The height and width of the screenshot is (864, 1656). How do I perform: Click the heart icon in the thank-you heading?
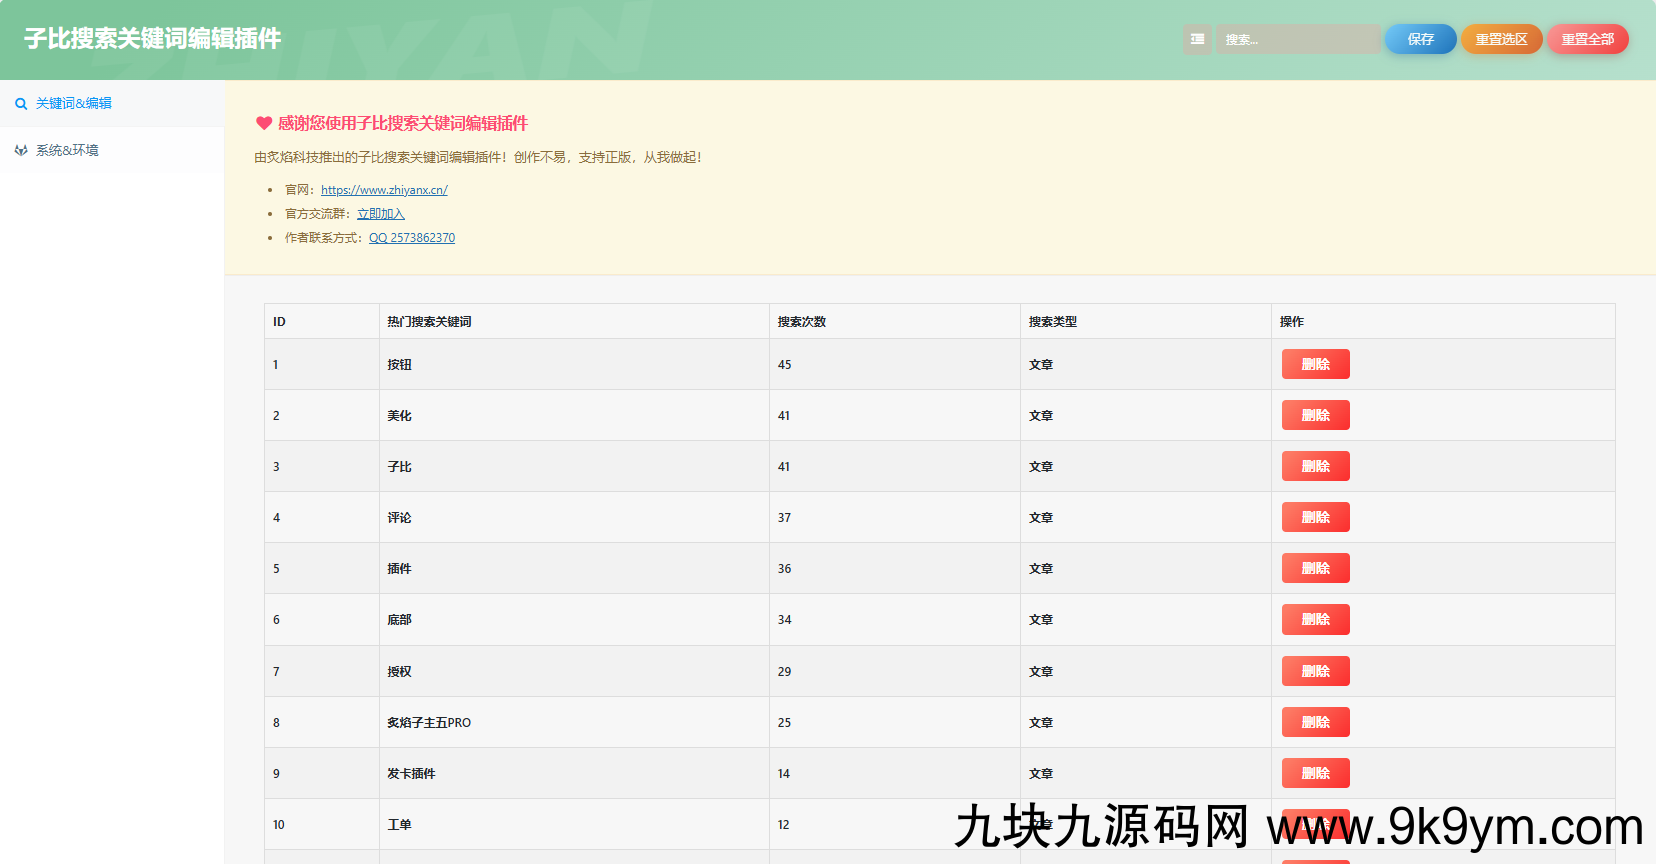click(264, 123)
